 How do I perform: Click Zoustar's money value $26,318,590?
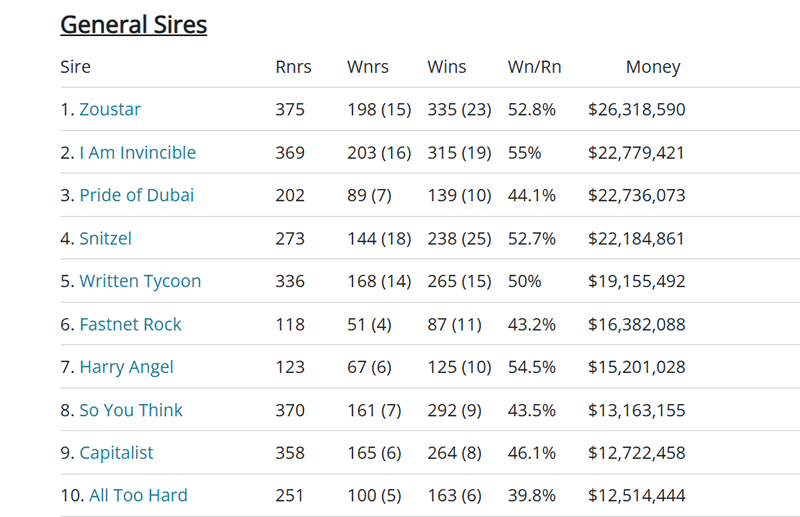tap(636, 110)
